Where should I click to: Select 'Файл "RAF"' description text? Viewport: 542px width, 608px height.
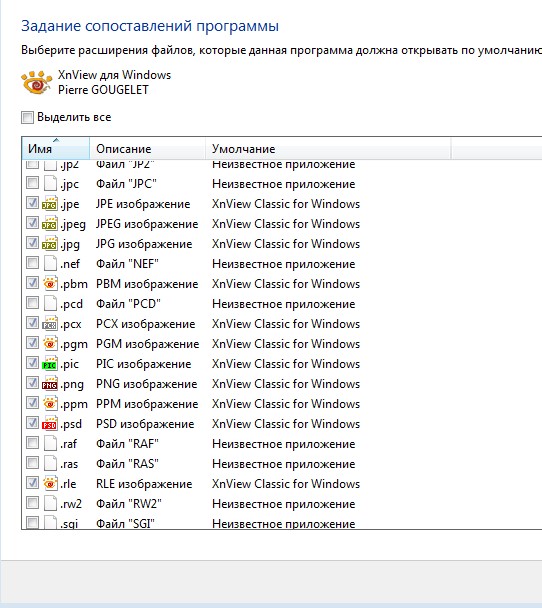pyautogui.click(x=127, y=444)
